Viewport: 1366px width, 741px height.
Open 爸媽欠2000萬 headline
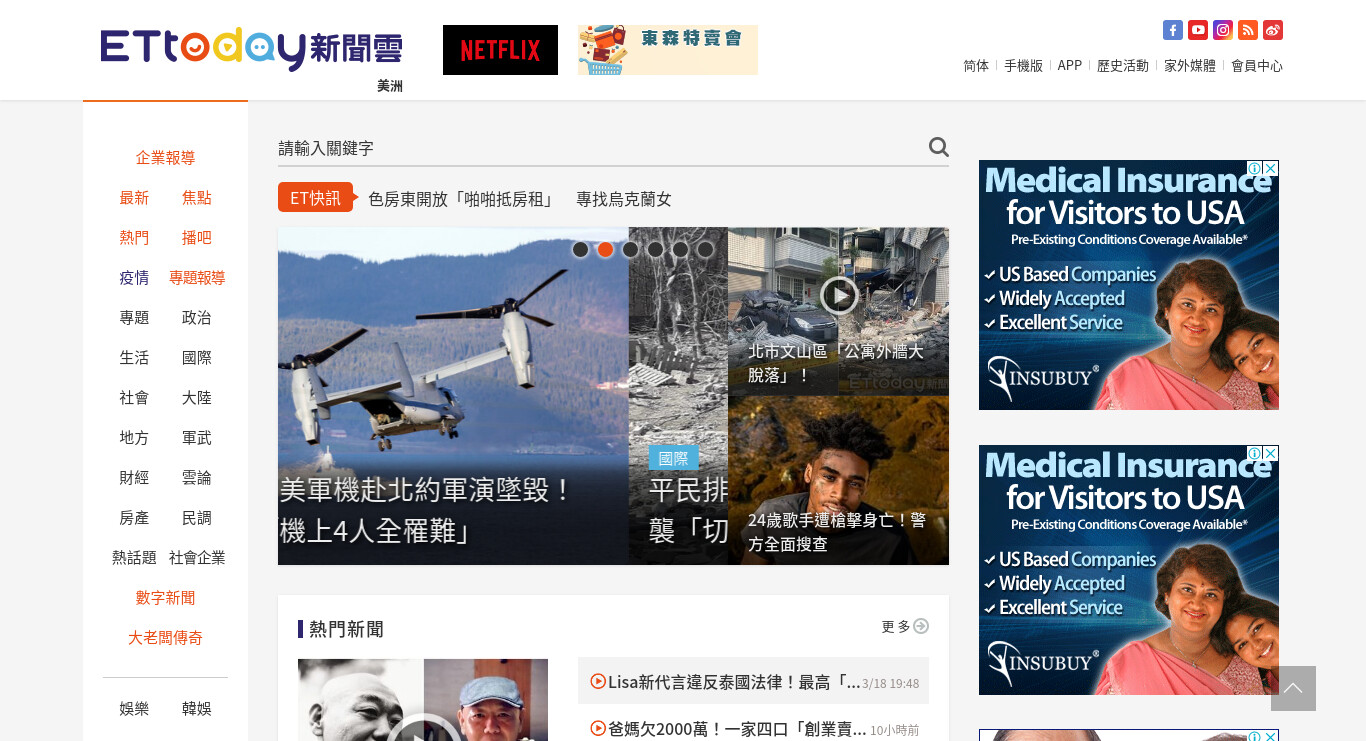pyautogui.click(x=737, y=729)
